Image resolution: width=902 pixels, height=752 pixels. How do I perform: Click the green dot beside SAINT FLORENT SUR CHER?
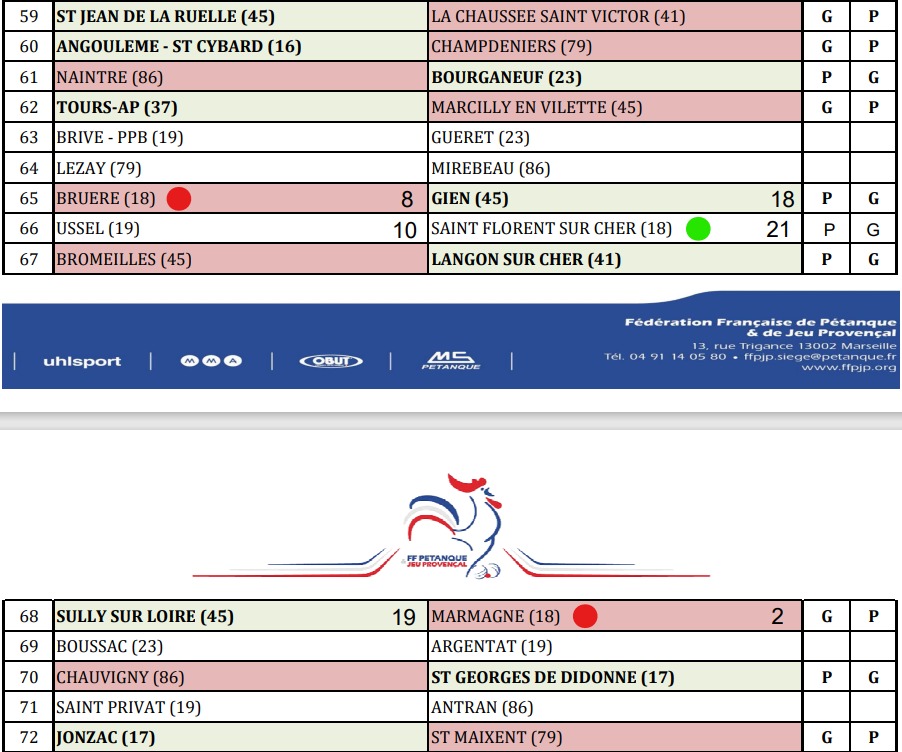point(698,228)
